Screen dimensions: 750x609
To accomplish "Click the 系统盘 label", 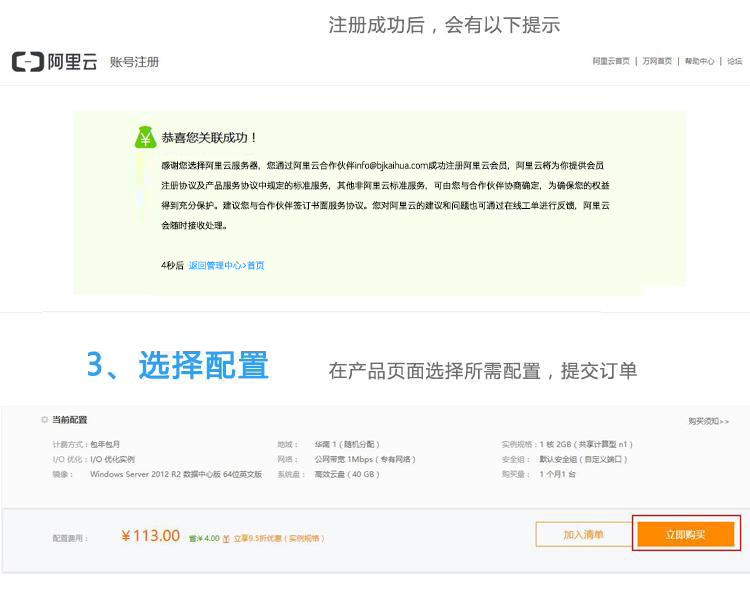I will [x=291, y=474].
